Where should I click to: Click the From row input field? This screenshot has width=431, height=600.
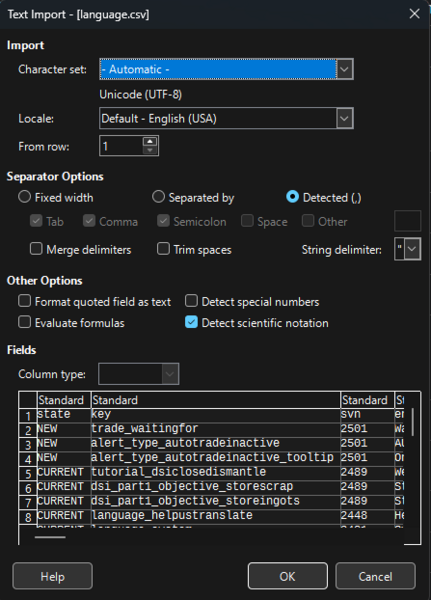tap(121, 146)
